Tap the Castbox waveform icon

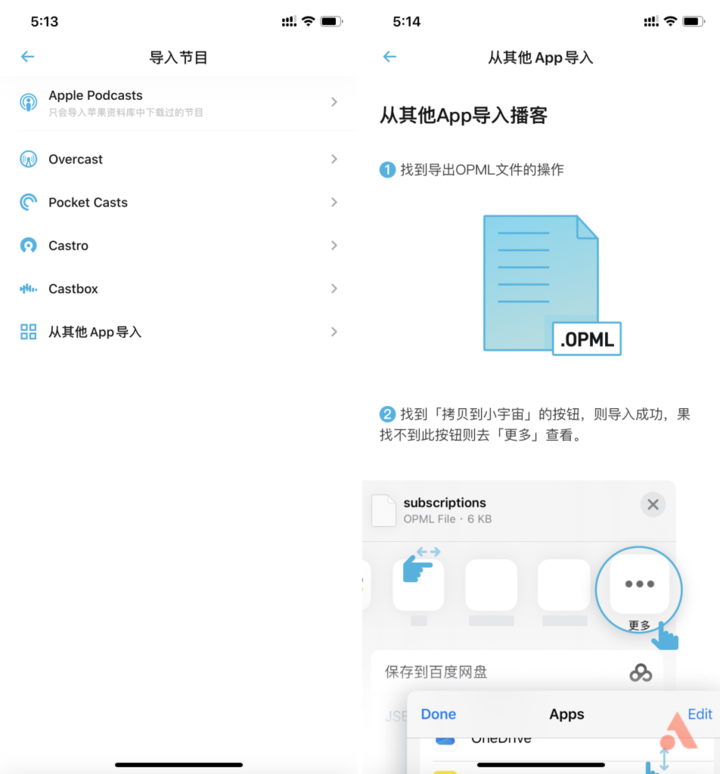(x=28, y=288)
